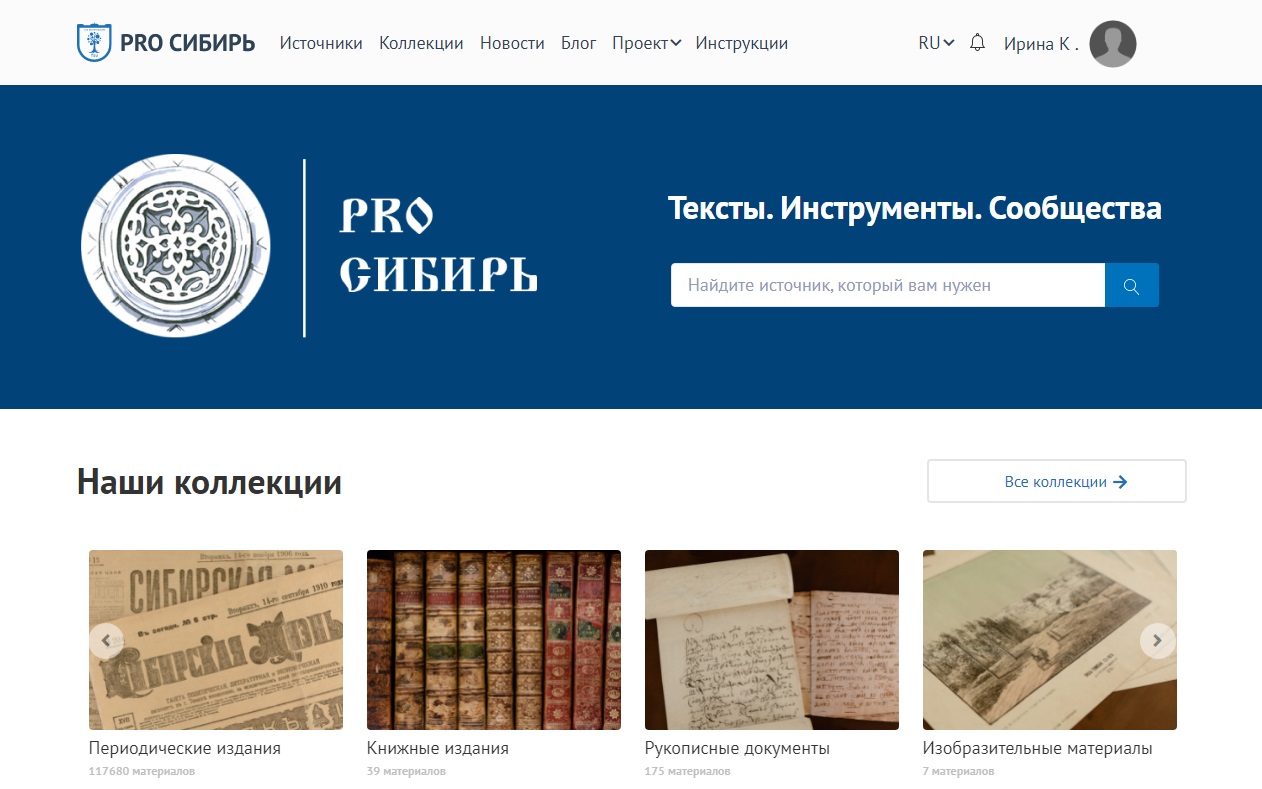This screenshot has width=1262, height=789.
Task: Open Рукописные документы collection title
Action: [x=737, y=748]
